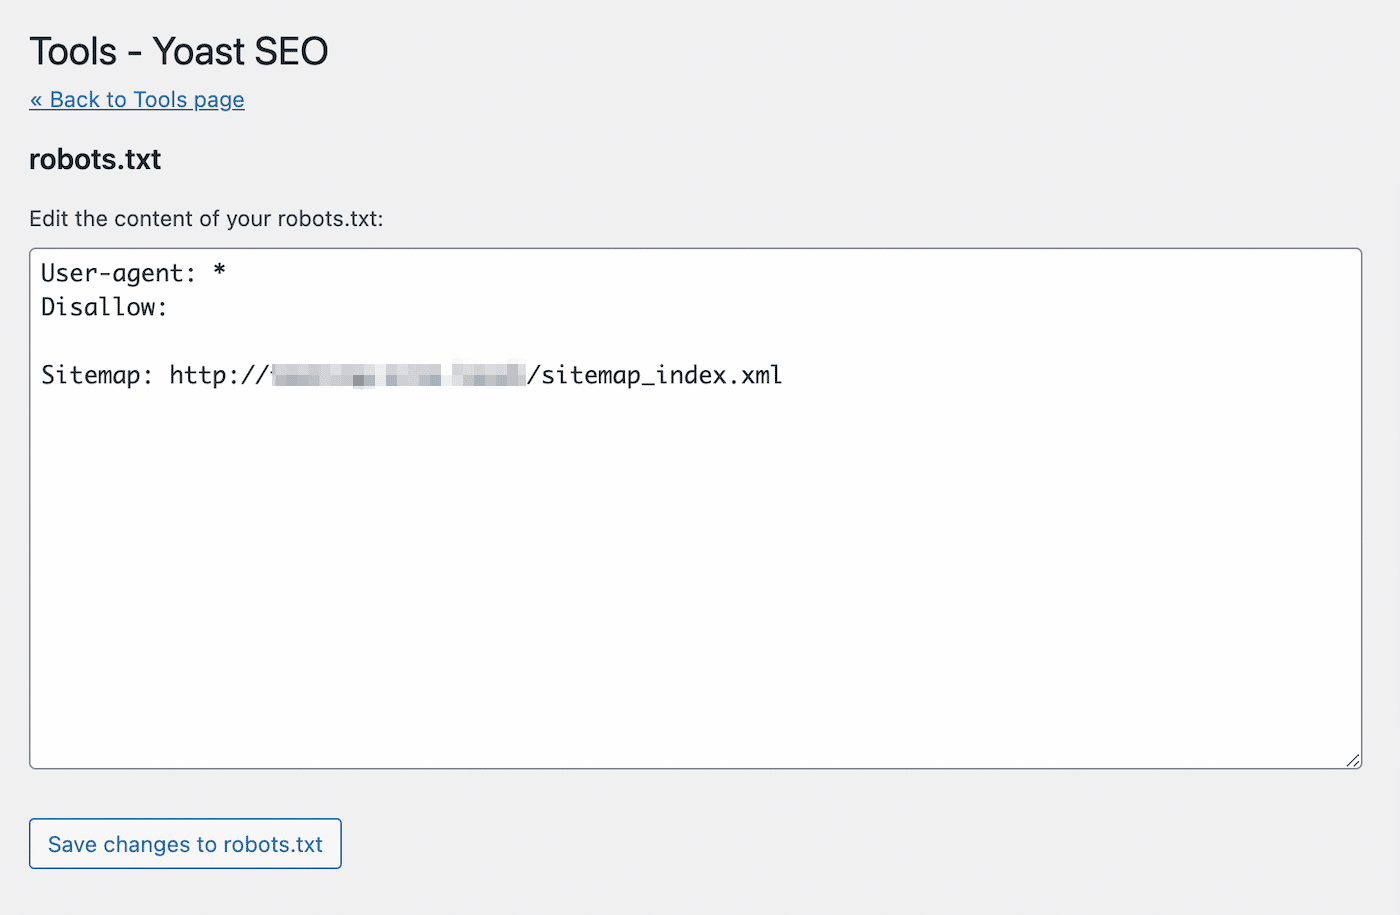
Task: Click the Edit the content instruction text
Action: (x=205, y=218)
